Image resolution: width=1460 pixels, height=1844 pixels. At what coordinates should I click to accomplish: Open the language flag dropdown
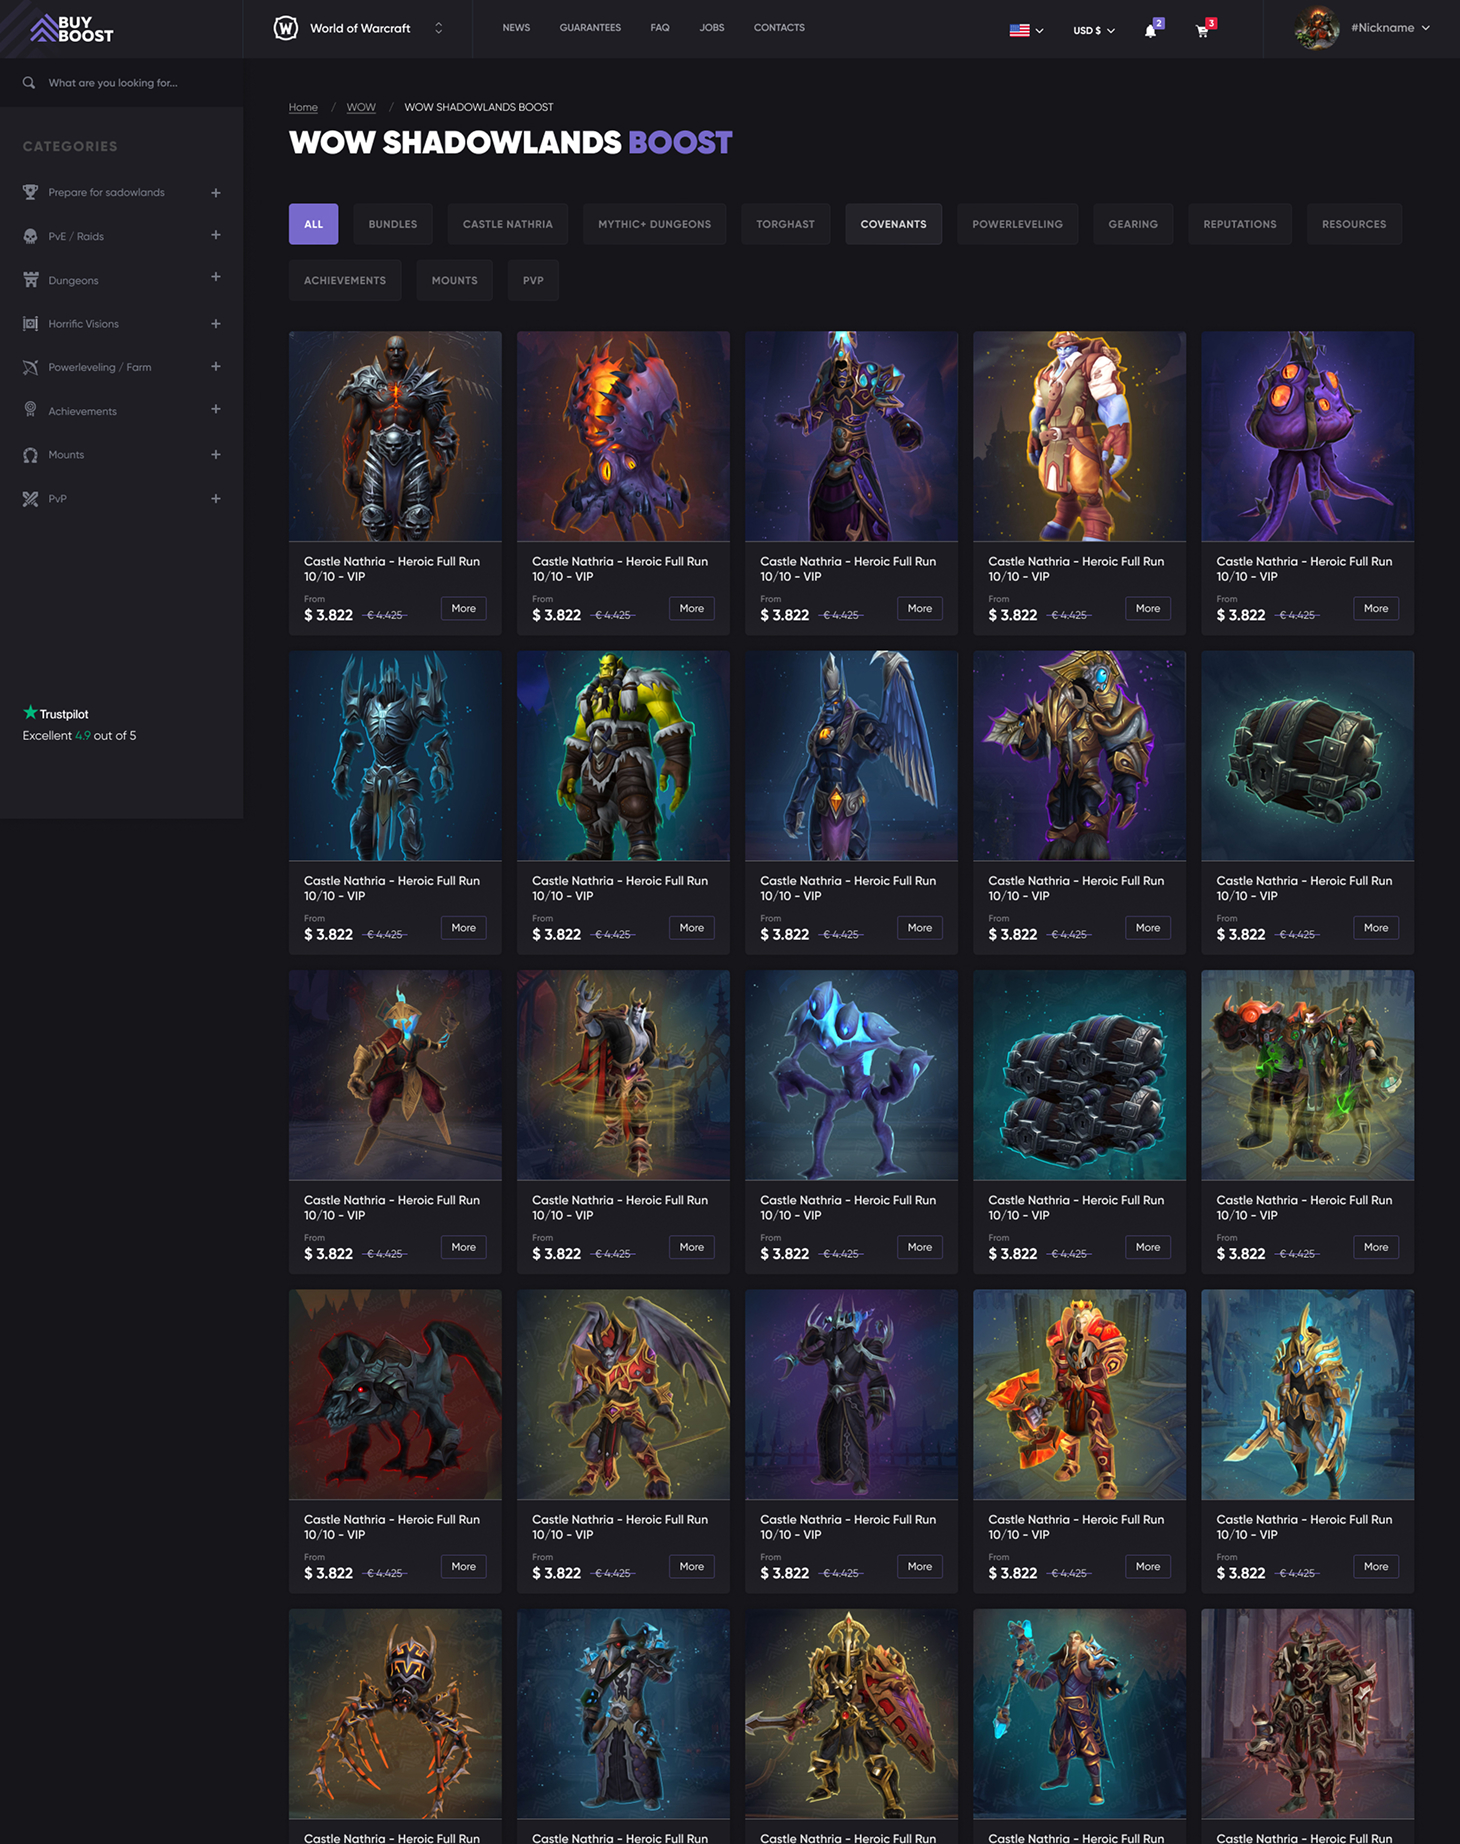1026,30
